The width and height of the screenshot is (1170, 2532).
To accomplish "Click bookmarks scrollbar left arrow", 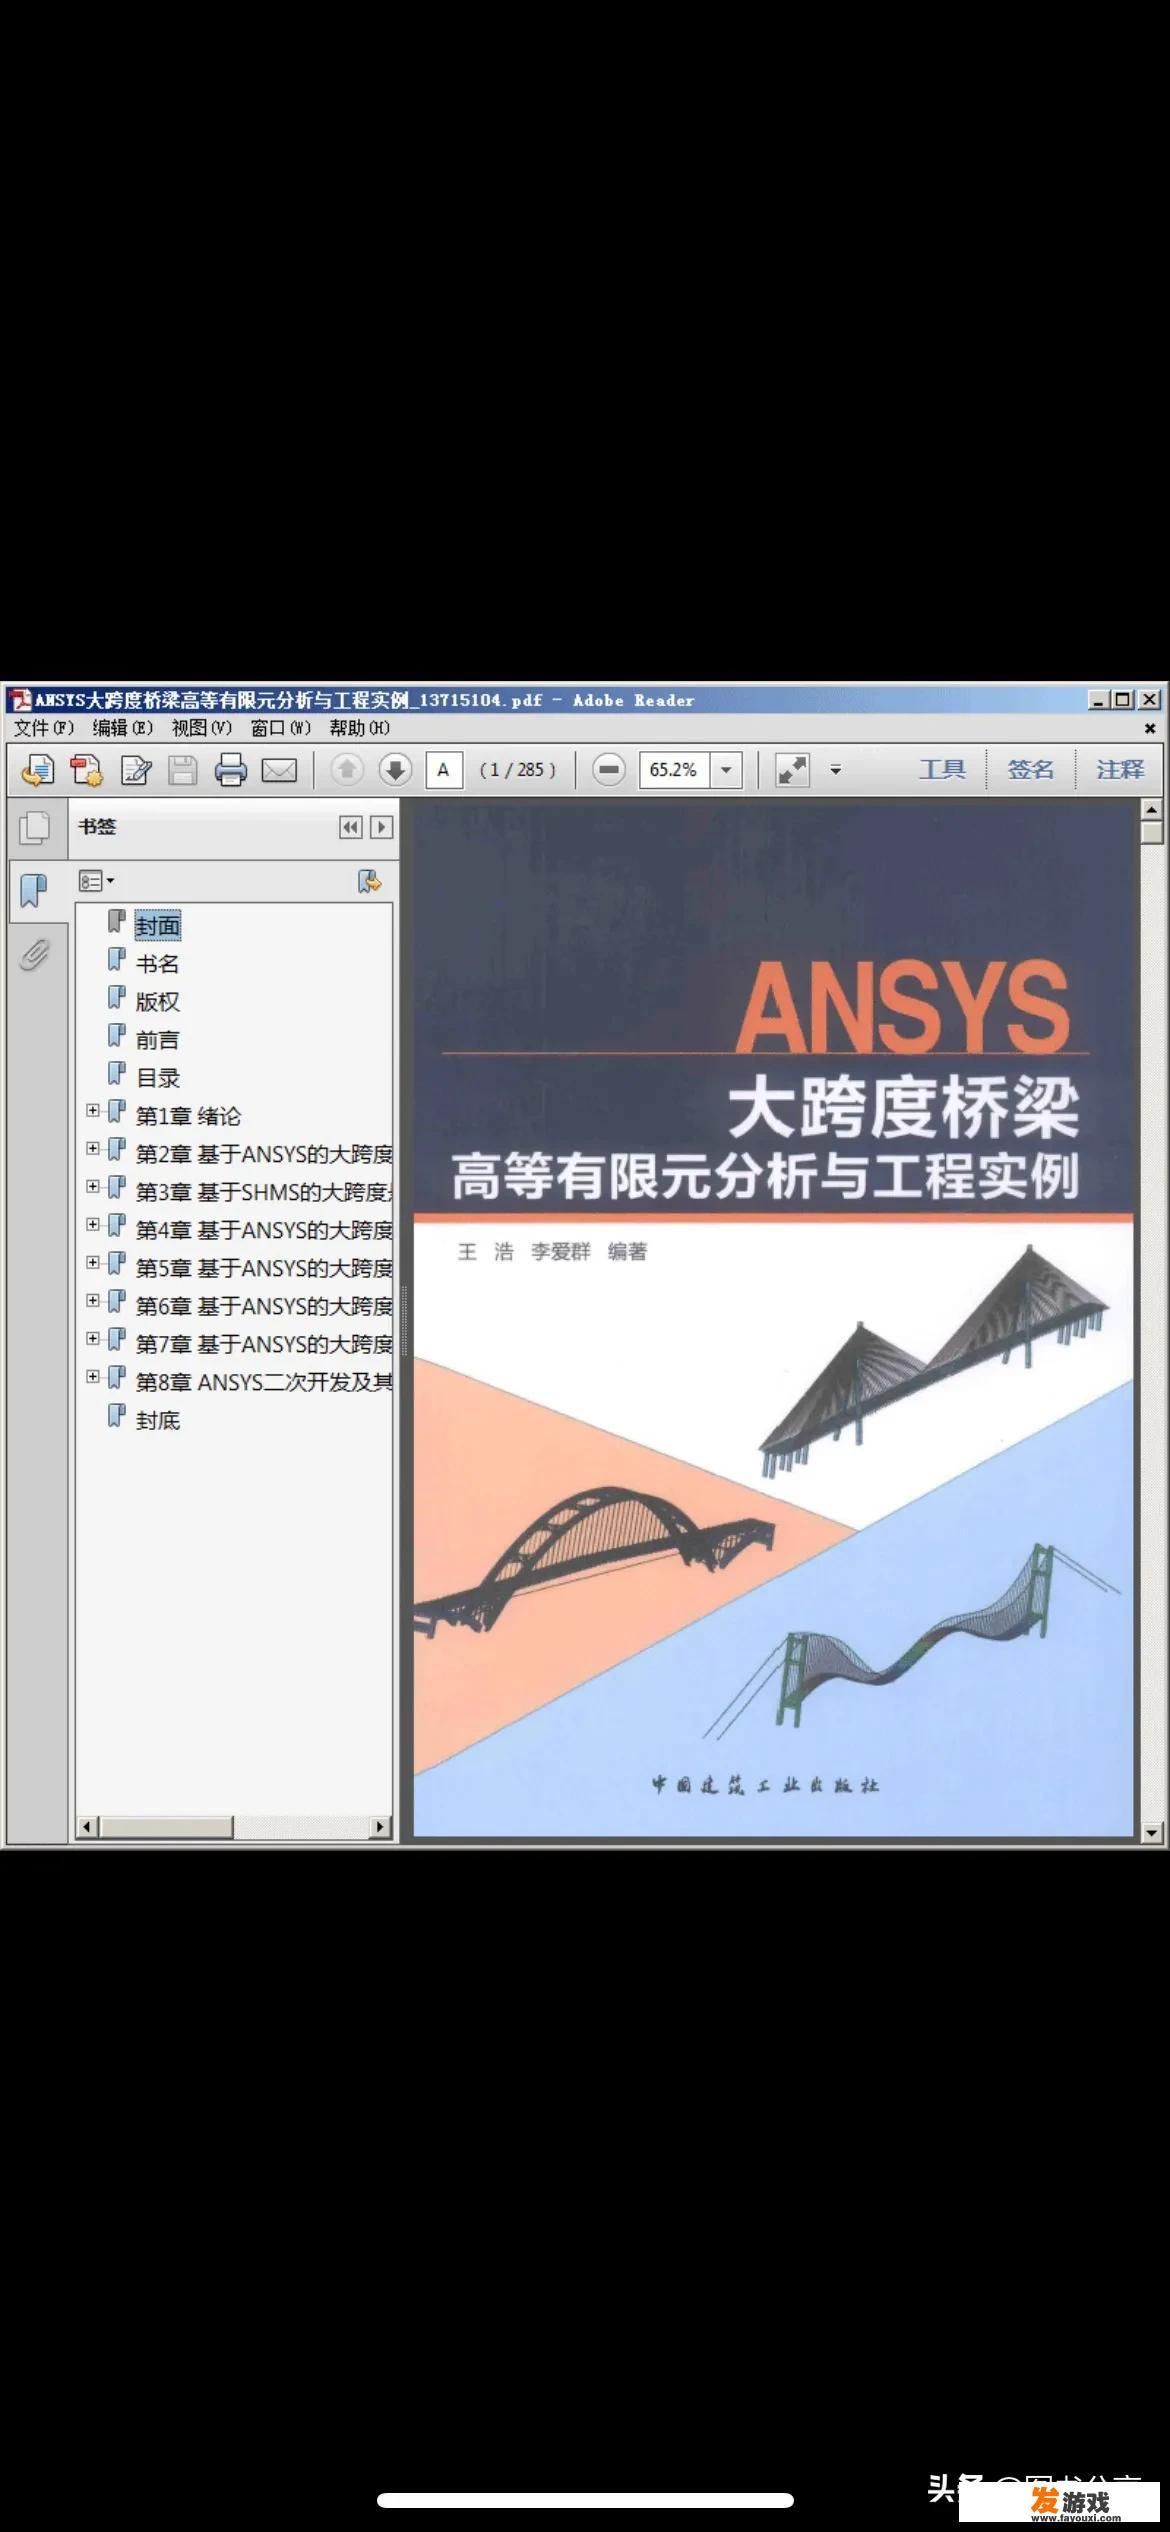I will (87, 1827).
